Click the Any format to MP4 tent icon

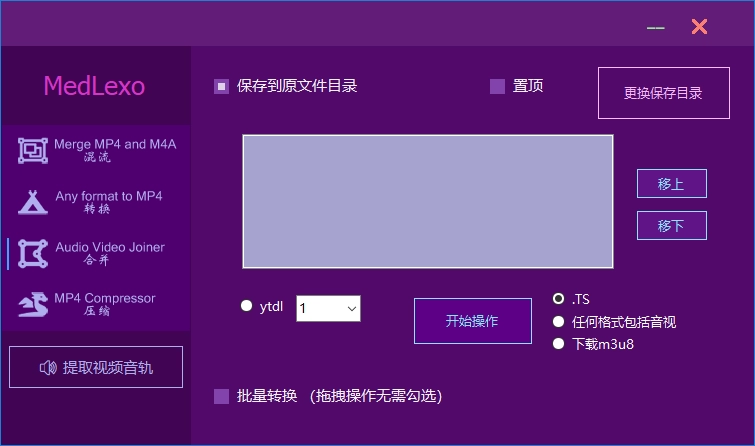(x=33, y=203)
